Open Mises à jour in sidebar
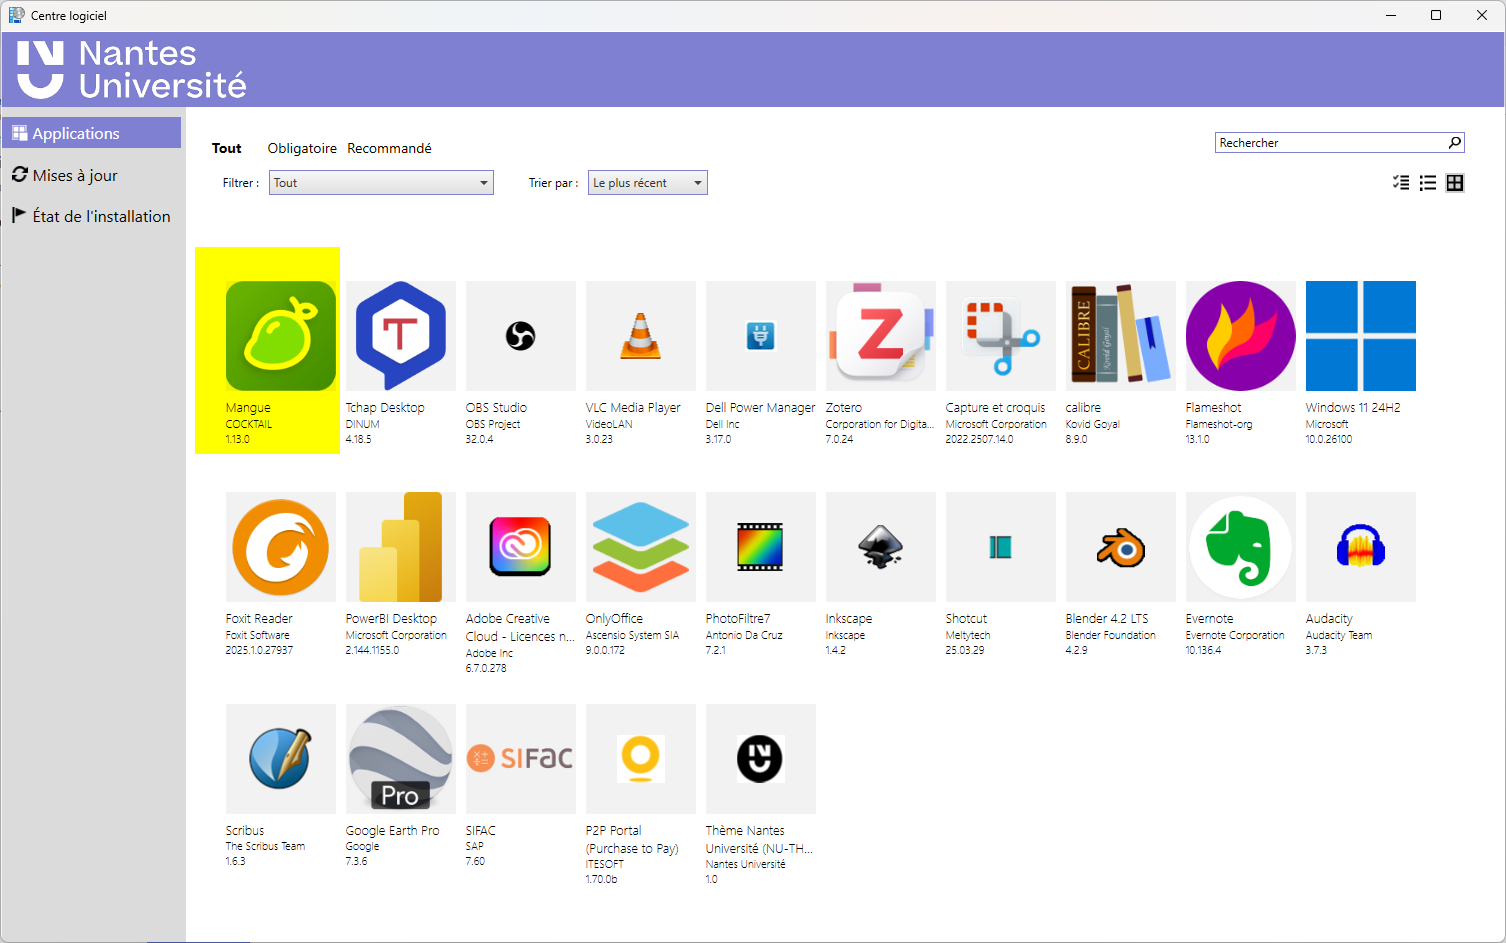Viewport: 1506px width, 943px height. (x=75, y=175)
